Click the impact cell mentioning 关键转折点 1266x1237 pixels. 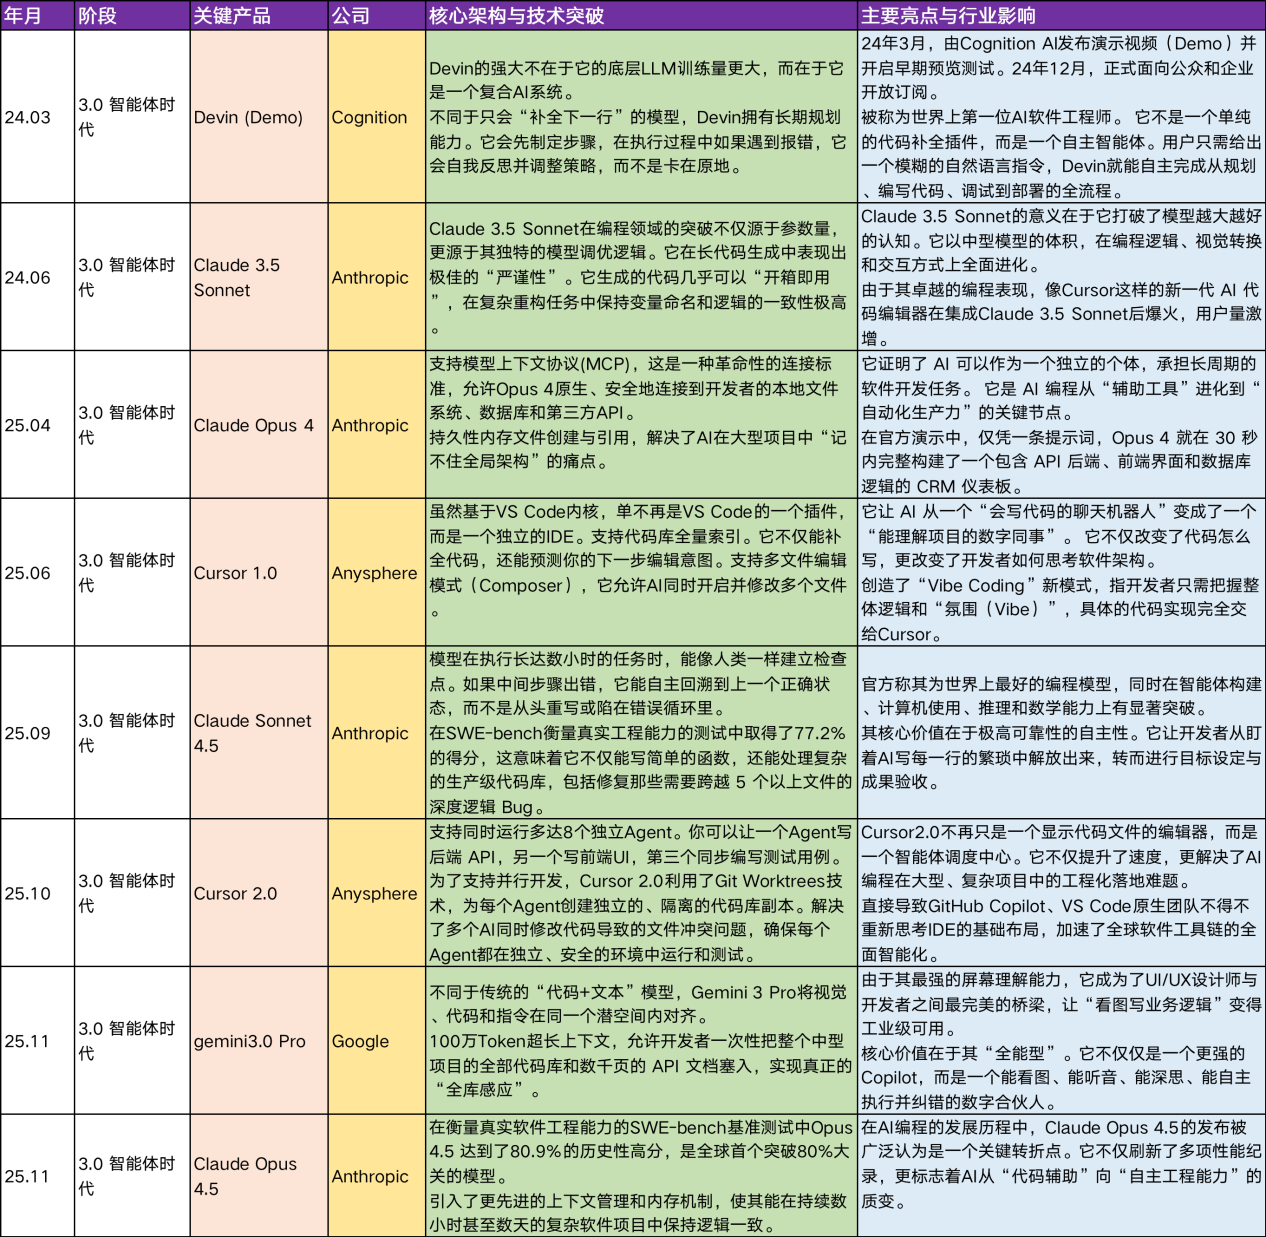tap(1061, 1176)
